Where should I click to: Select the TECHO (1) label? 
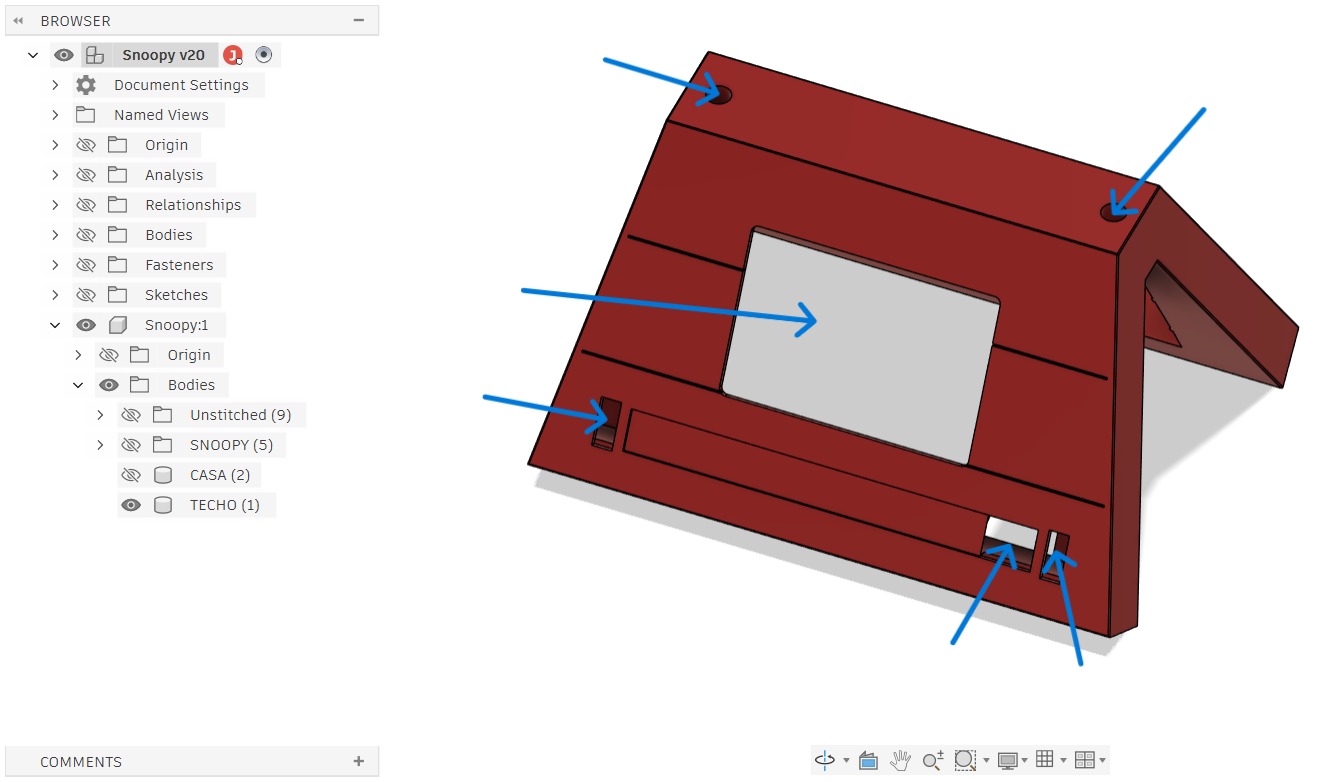[225, 505]
